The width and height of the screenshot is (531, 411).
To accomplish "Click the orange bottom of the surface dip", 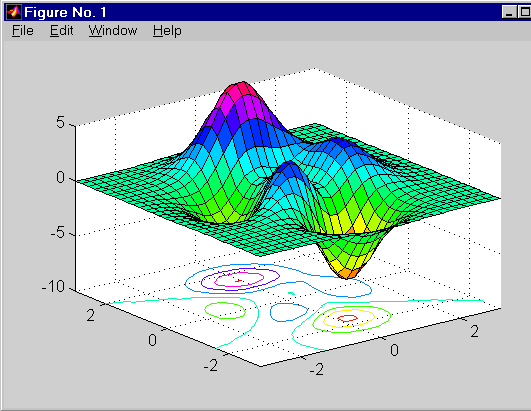I will 347,273.
